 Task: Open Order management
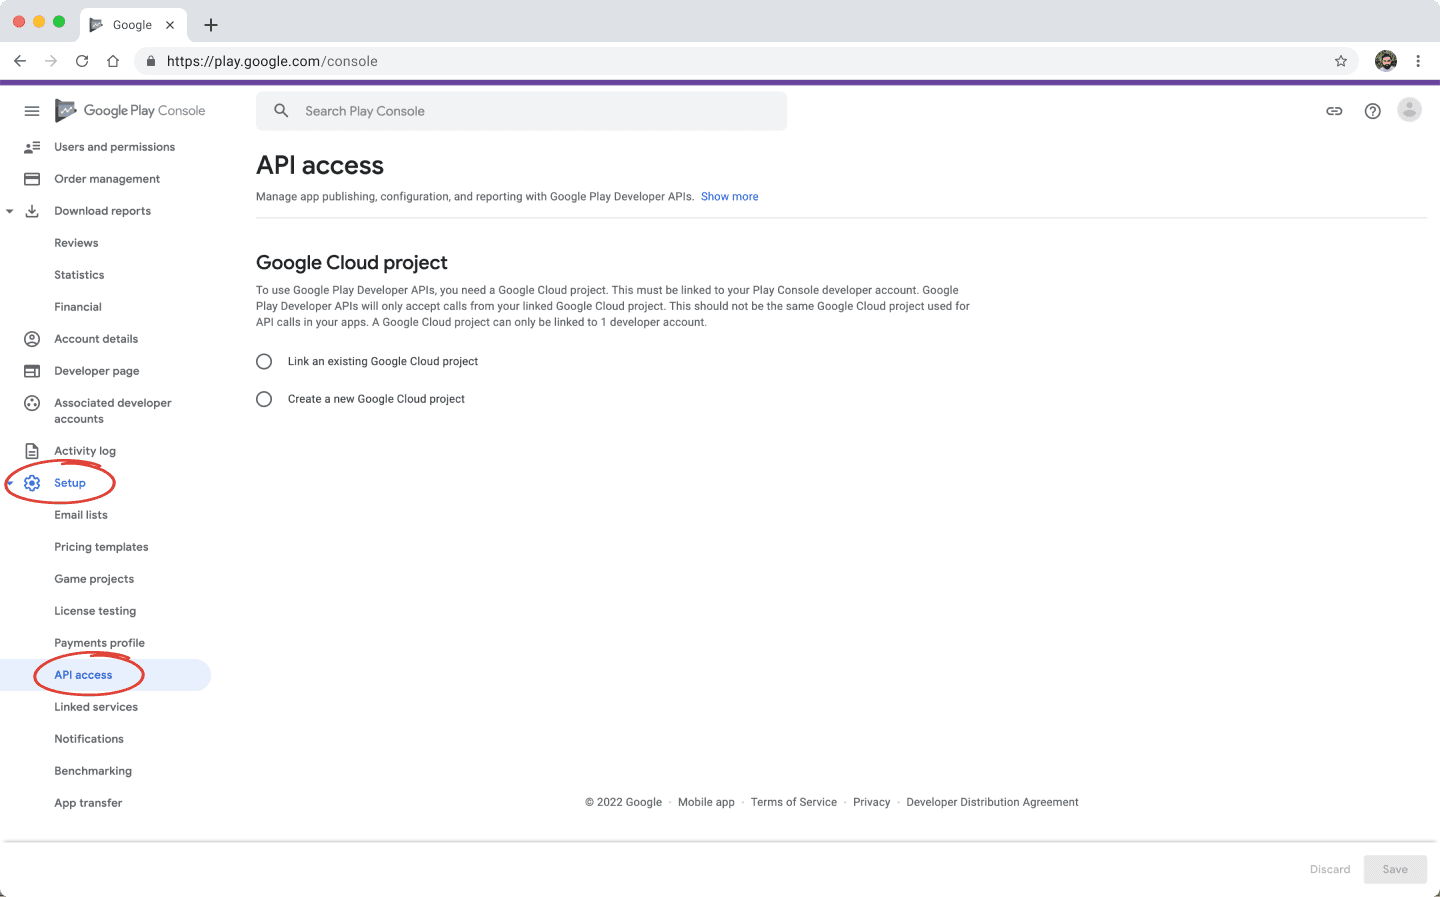(107, 179)
